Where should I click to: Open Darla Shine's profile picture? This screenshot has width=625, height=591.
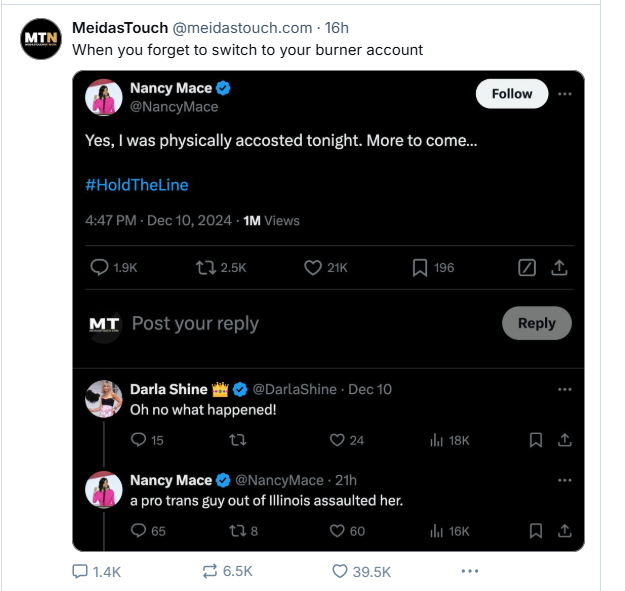click(104, 397)
